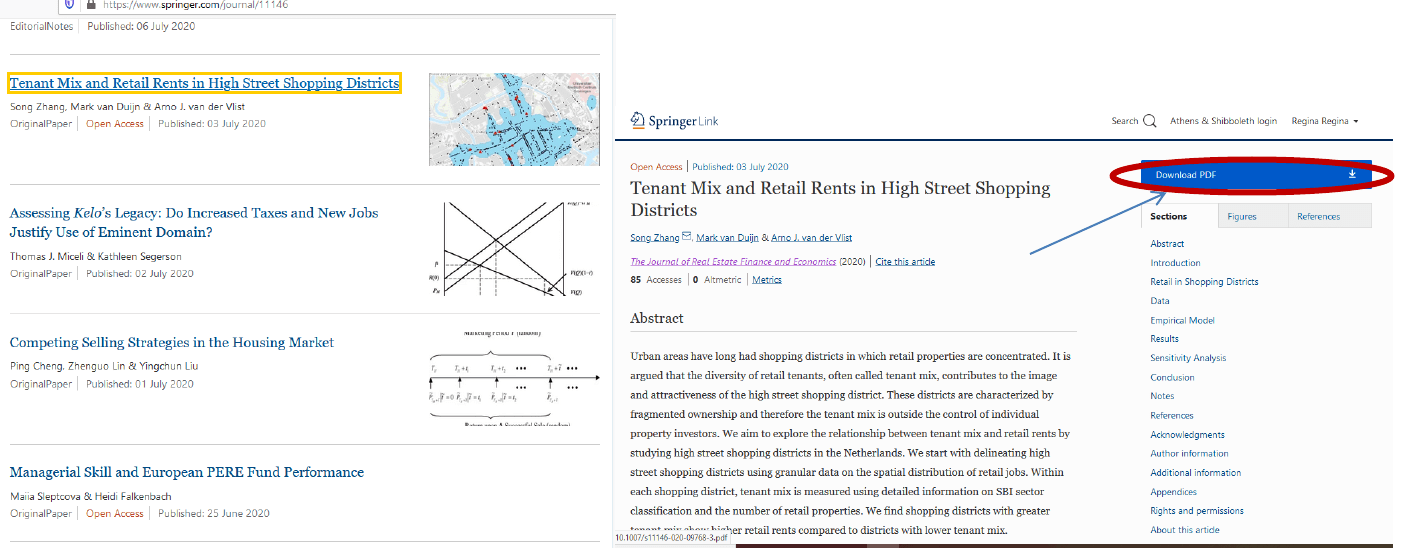Click the EditorialNotes label at the top of the list
This screenshot has height=551, width=1407.
[41, 27]
